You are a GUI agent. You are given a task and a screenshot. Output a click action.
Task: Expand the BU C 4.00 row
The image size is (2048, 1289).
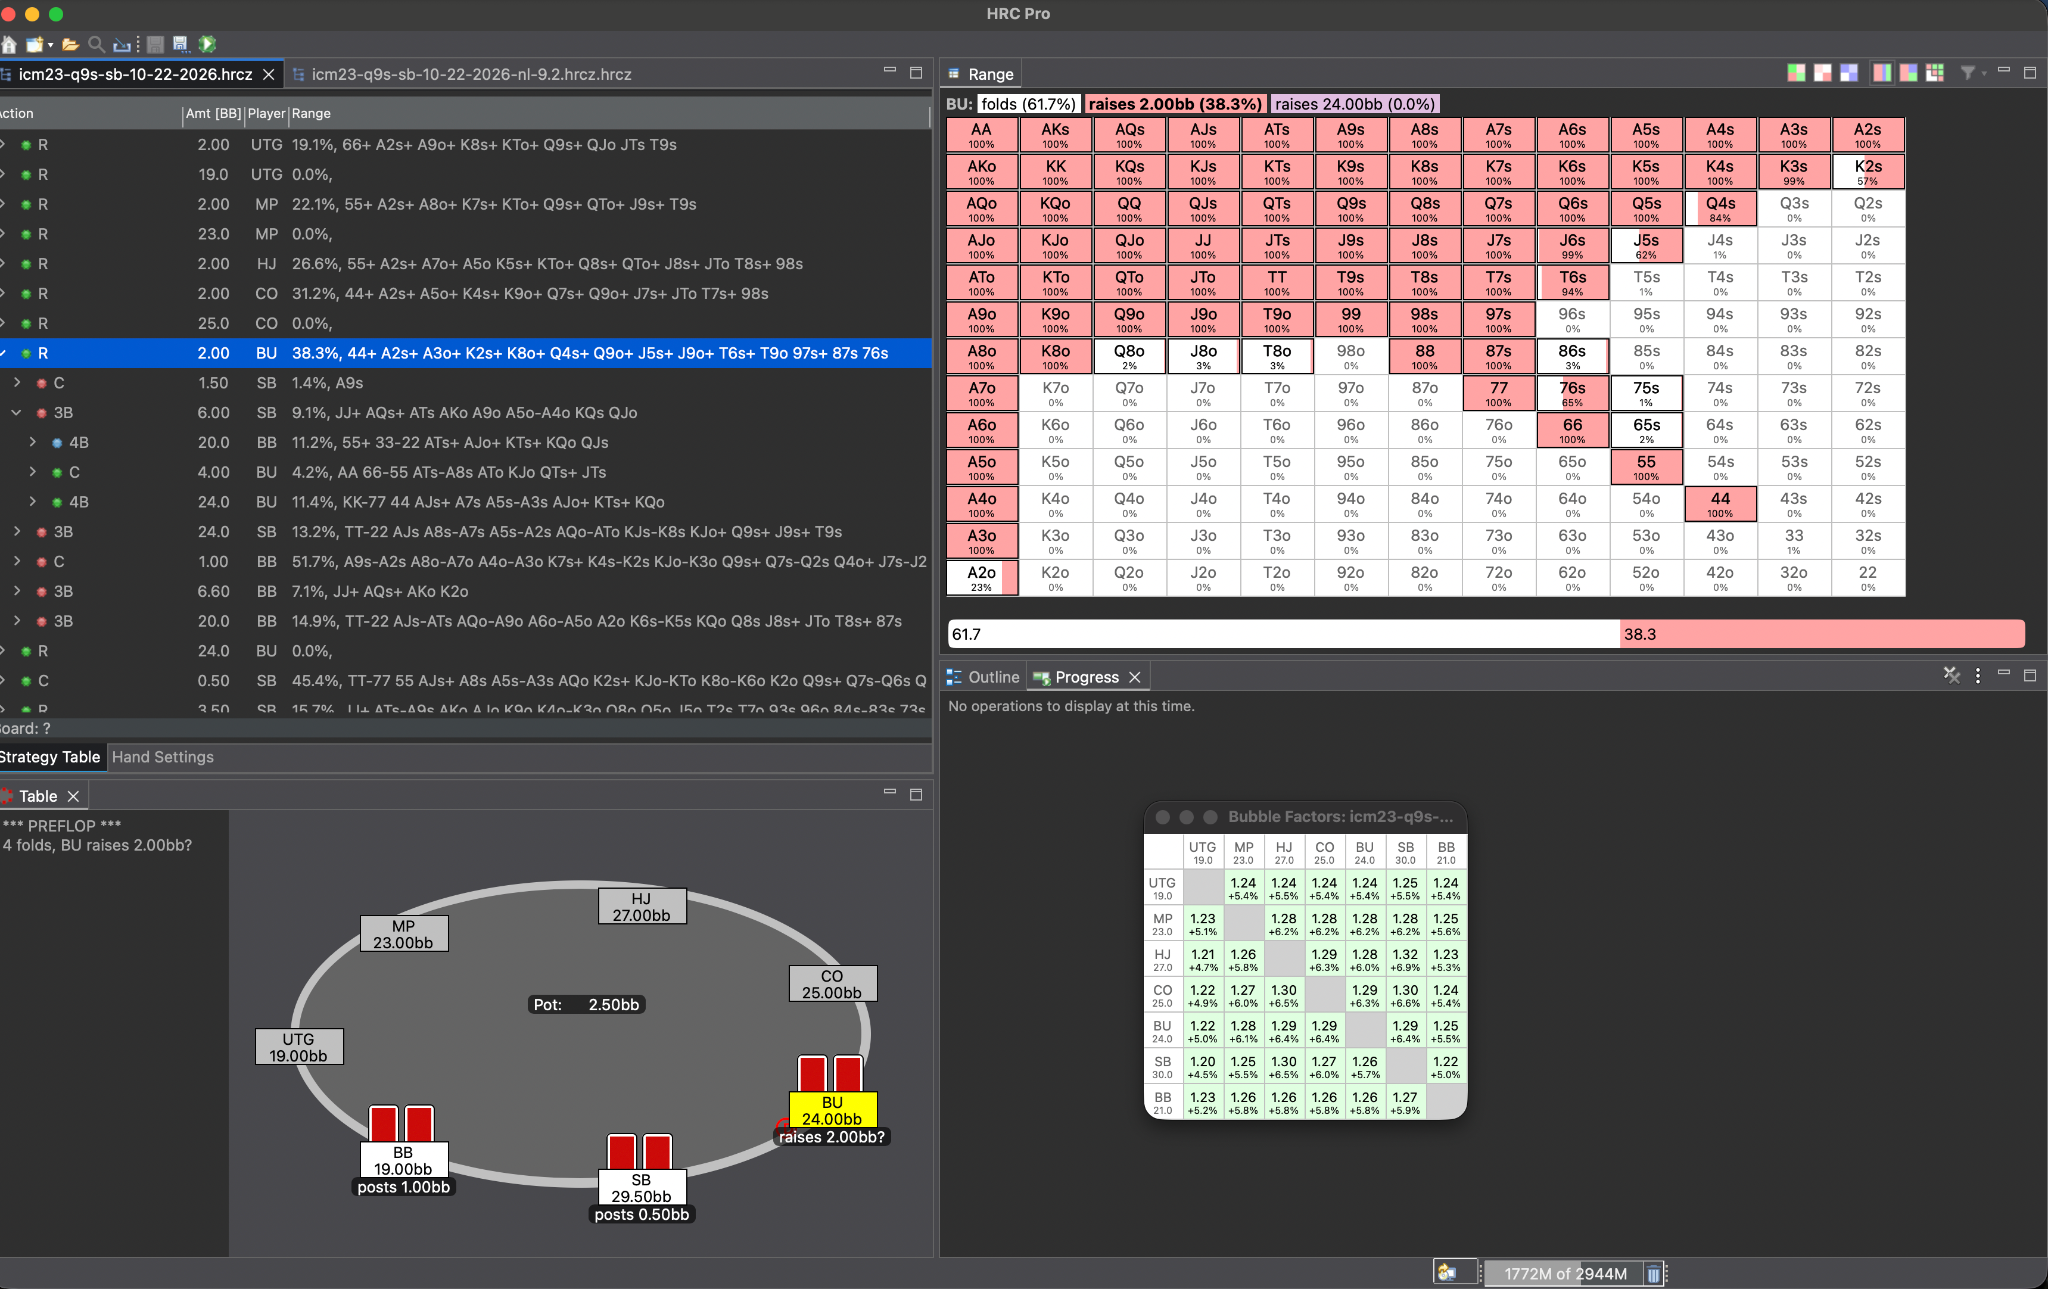tap(33, 472)
